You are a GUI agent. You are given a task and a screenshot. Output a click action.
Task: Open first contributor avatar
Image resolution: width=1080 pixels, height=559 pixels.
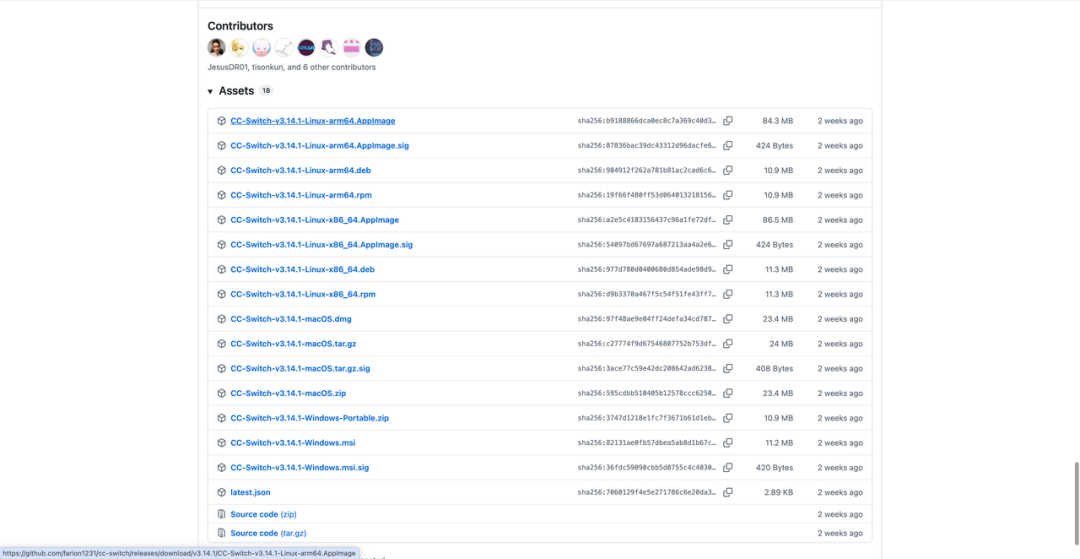(x=216, y=48)
